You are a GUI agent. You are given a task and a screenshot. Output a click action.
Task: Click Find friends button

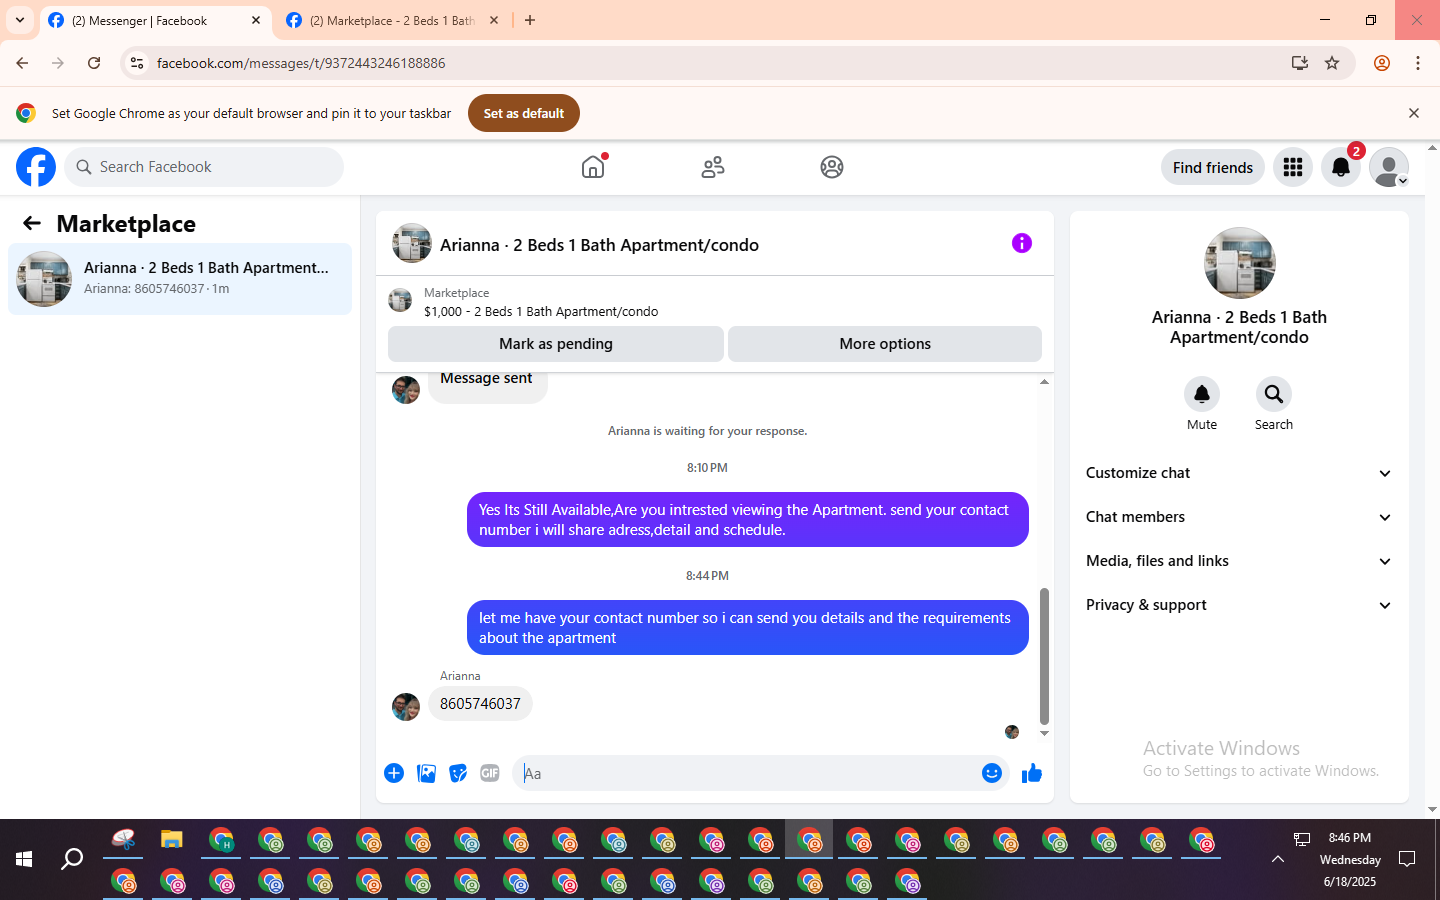click(1213, 167)
